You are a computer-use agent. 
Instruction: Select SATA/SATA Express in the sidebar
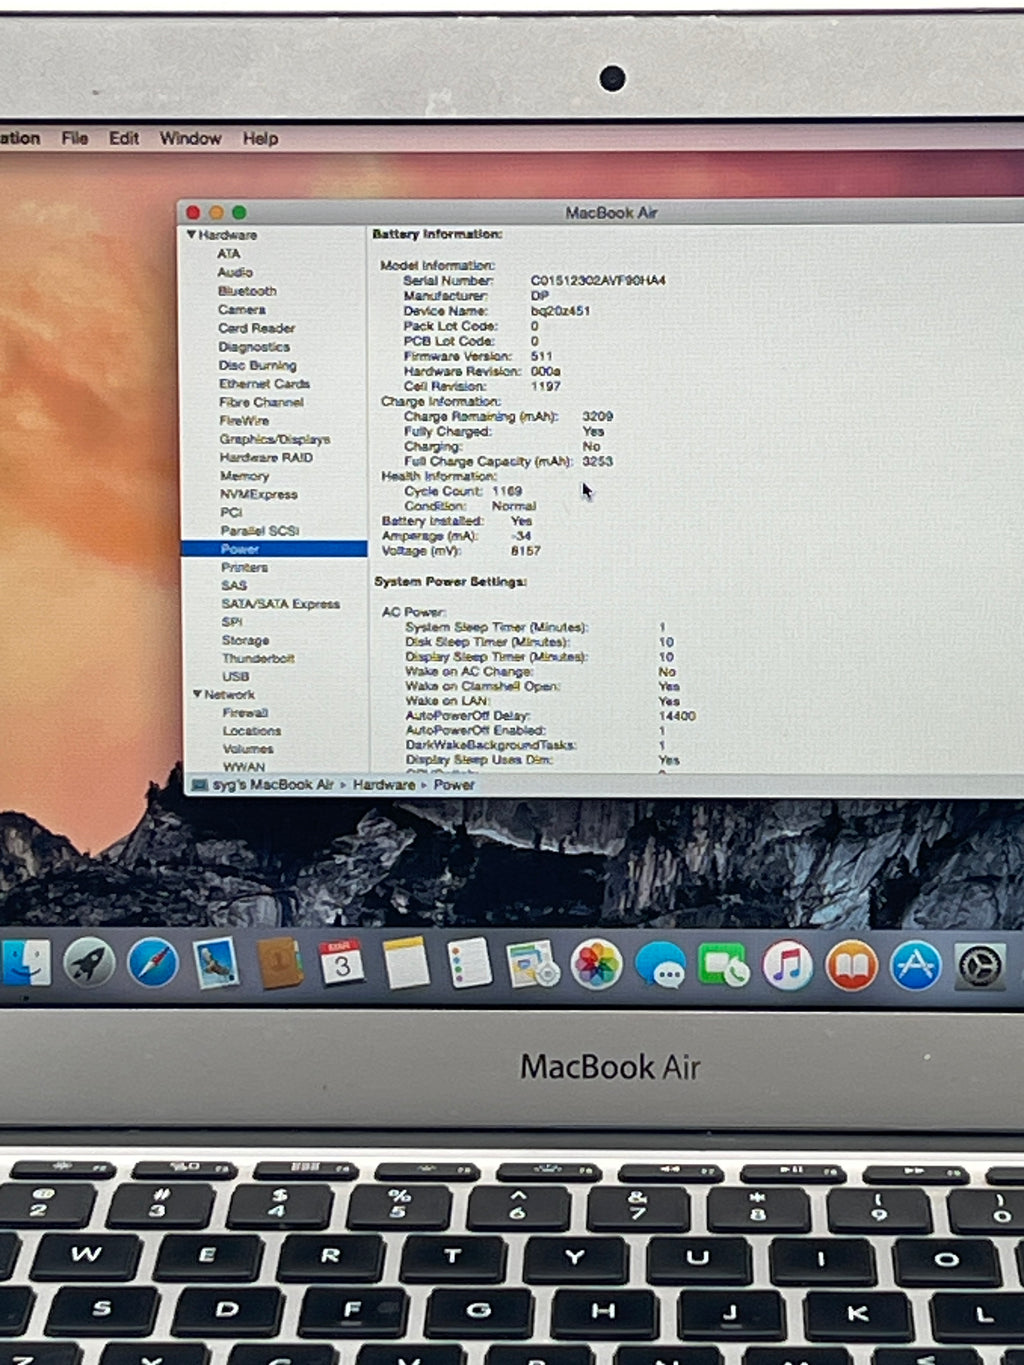point(281,604)
